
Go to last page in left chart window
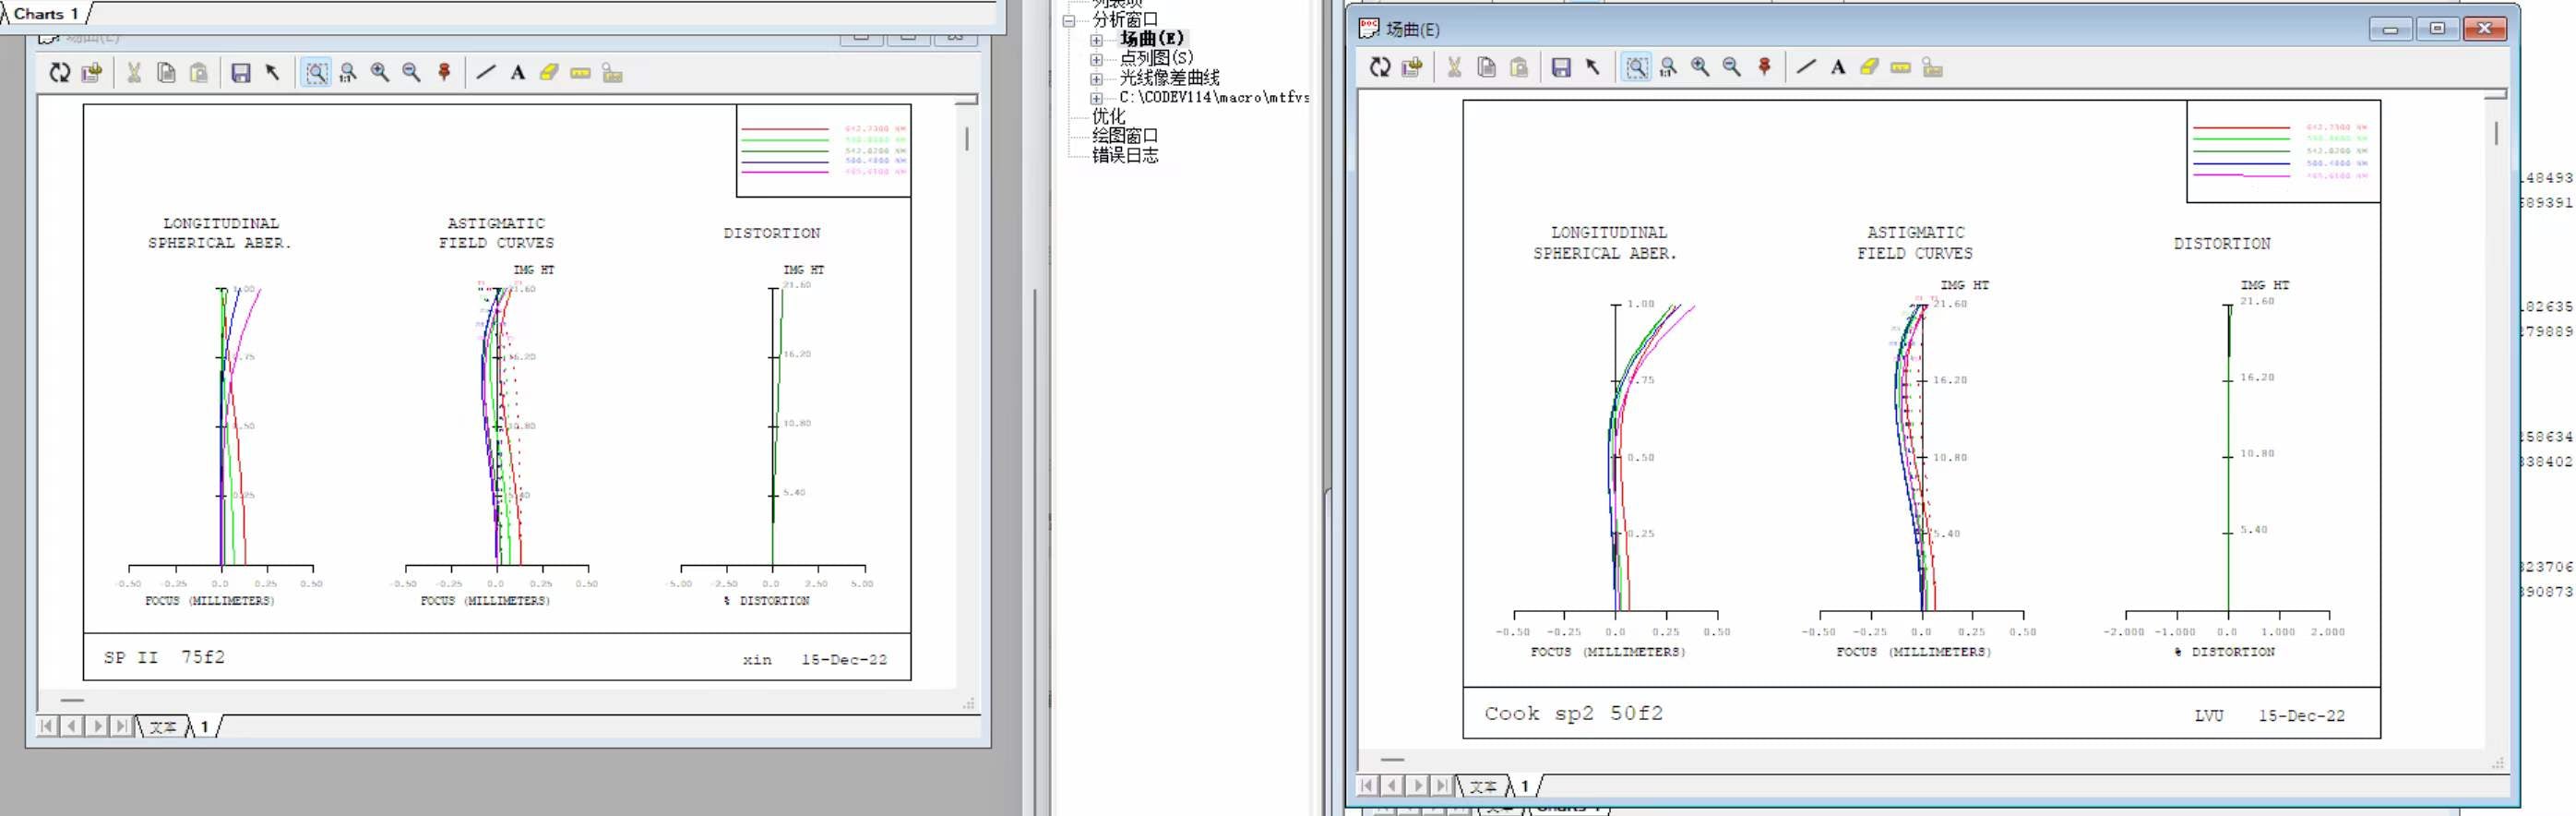click(x=121, y=726)
